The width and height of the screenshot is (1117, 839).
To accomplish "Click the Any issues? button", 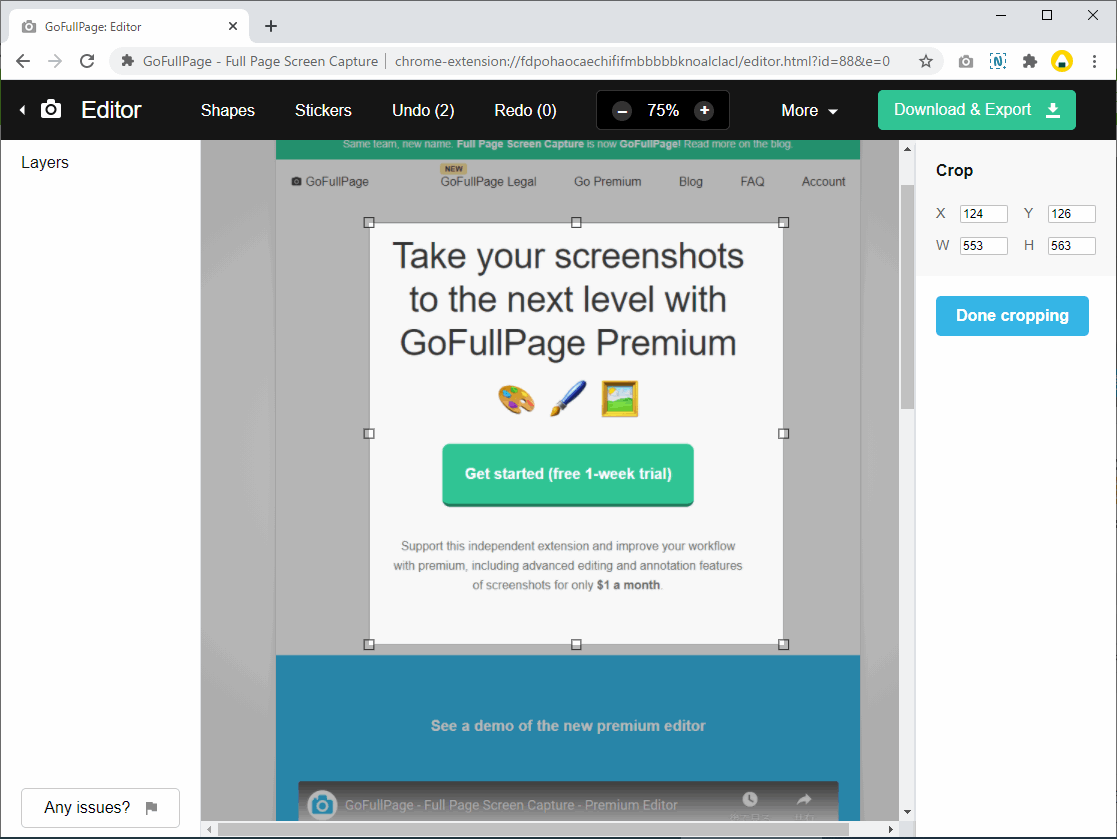I will pyautogui.click(x=100, y=808).
